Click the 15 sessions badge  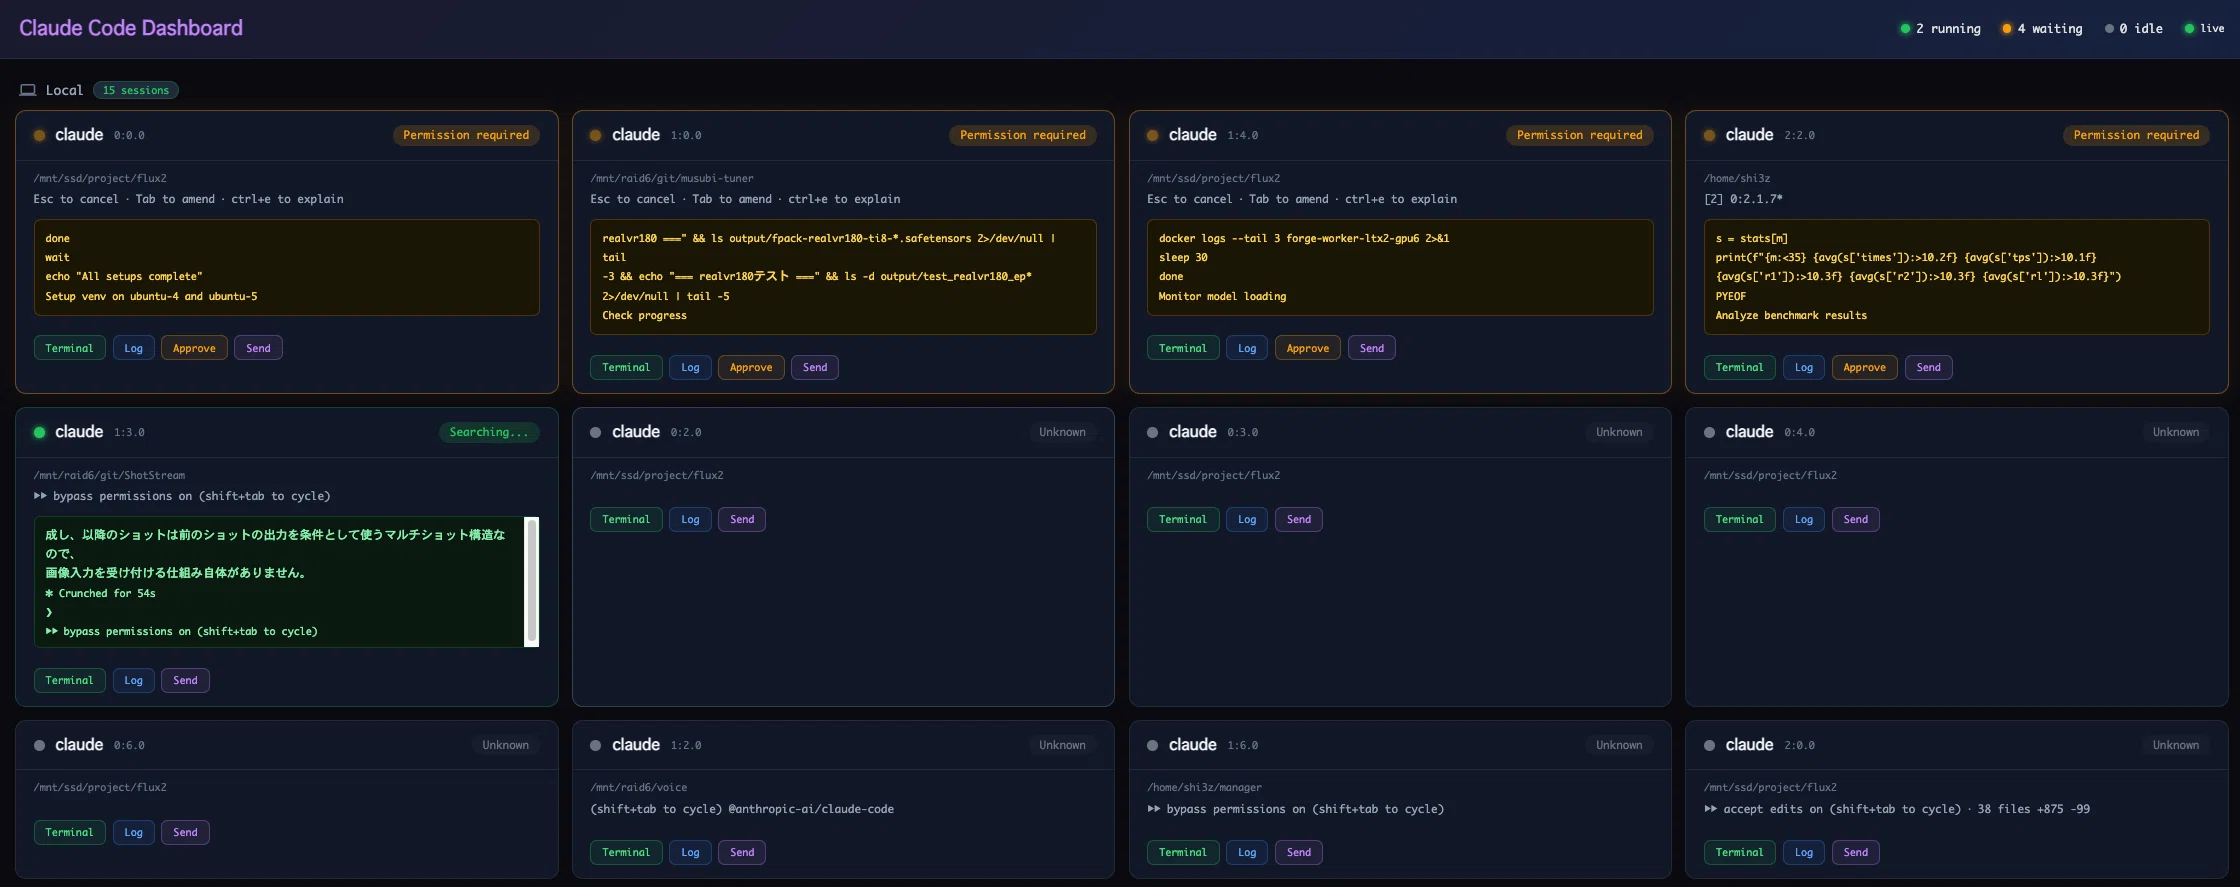[x=136, y=90]
